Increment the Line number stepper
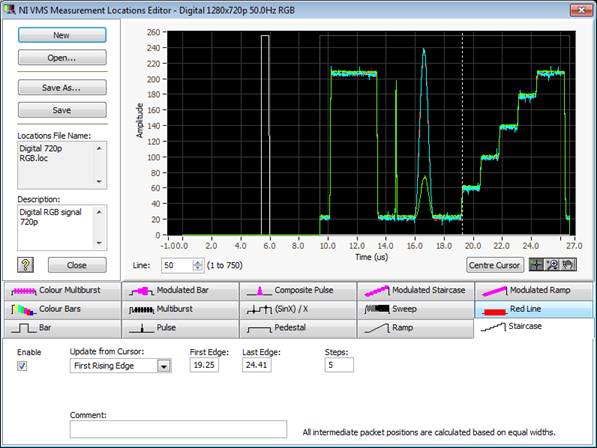 (x=198, y=262)
